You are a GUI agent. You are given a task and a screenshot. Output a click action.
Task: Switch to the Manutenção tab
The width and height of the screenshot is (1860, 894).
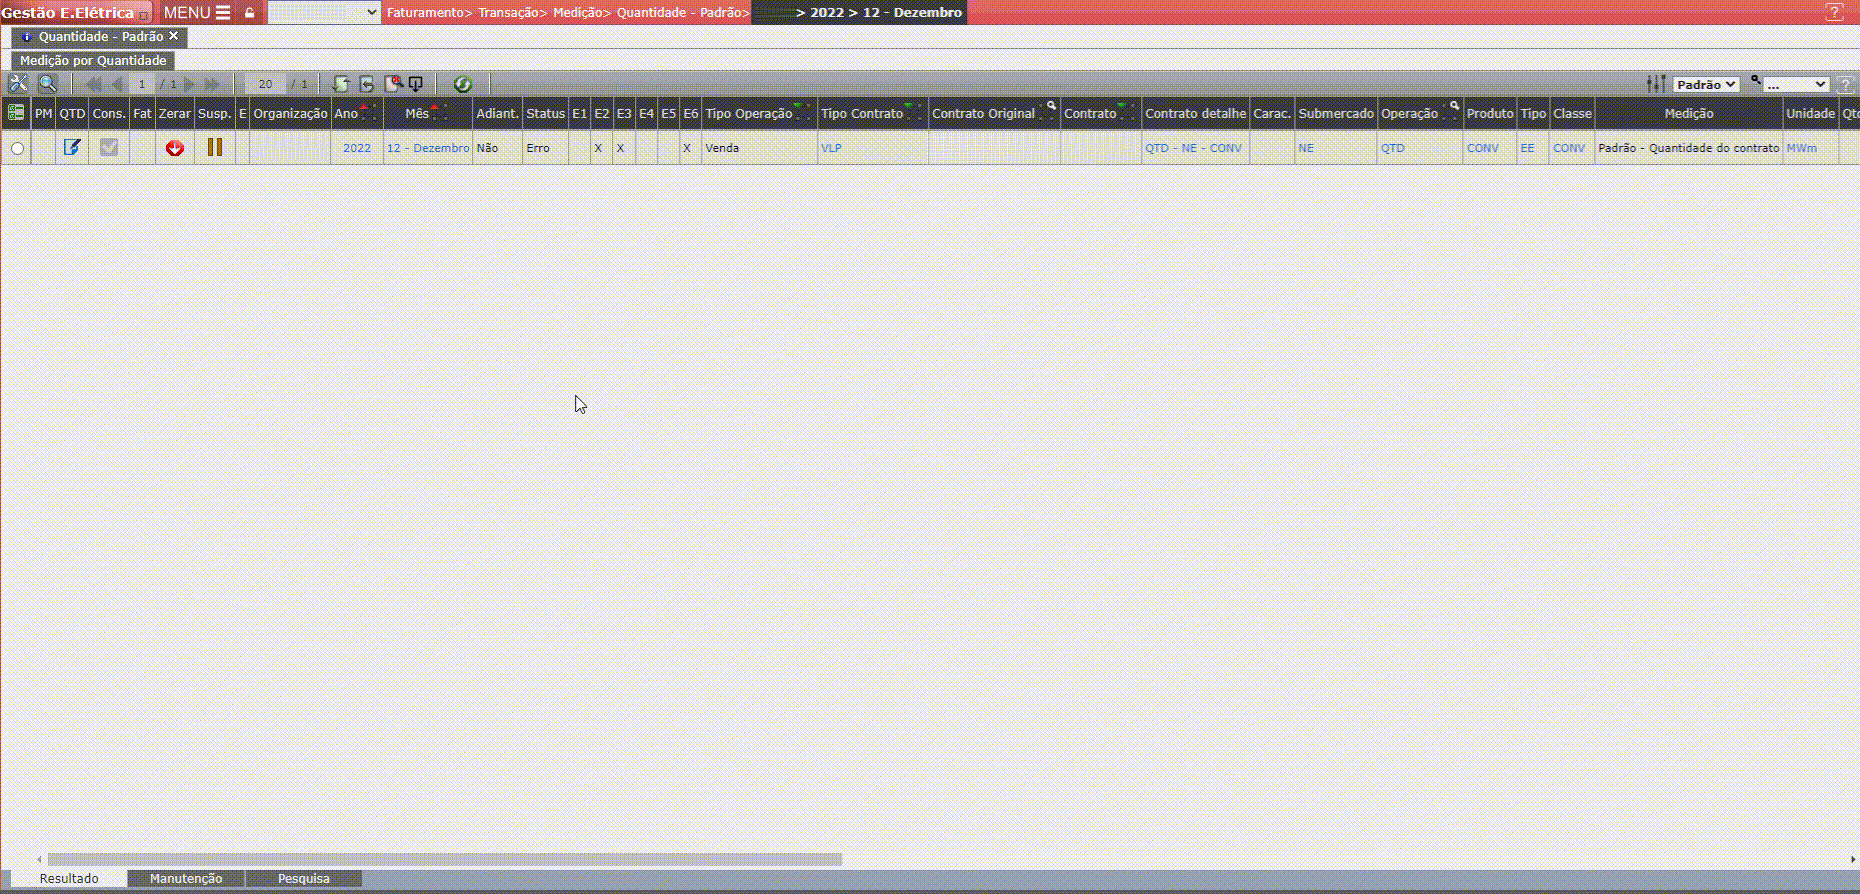pos(186,878)
